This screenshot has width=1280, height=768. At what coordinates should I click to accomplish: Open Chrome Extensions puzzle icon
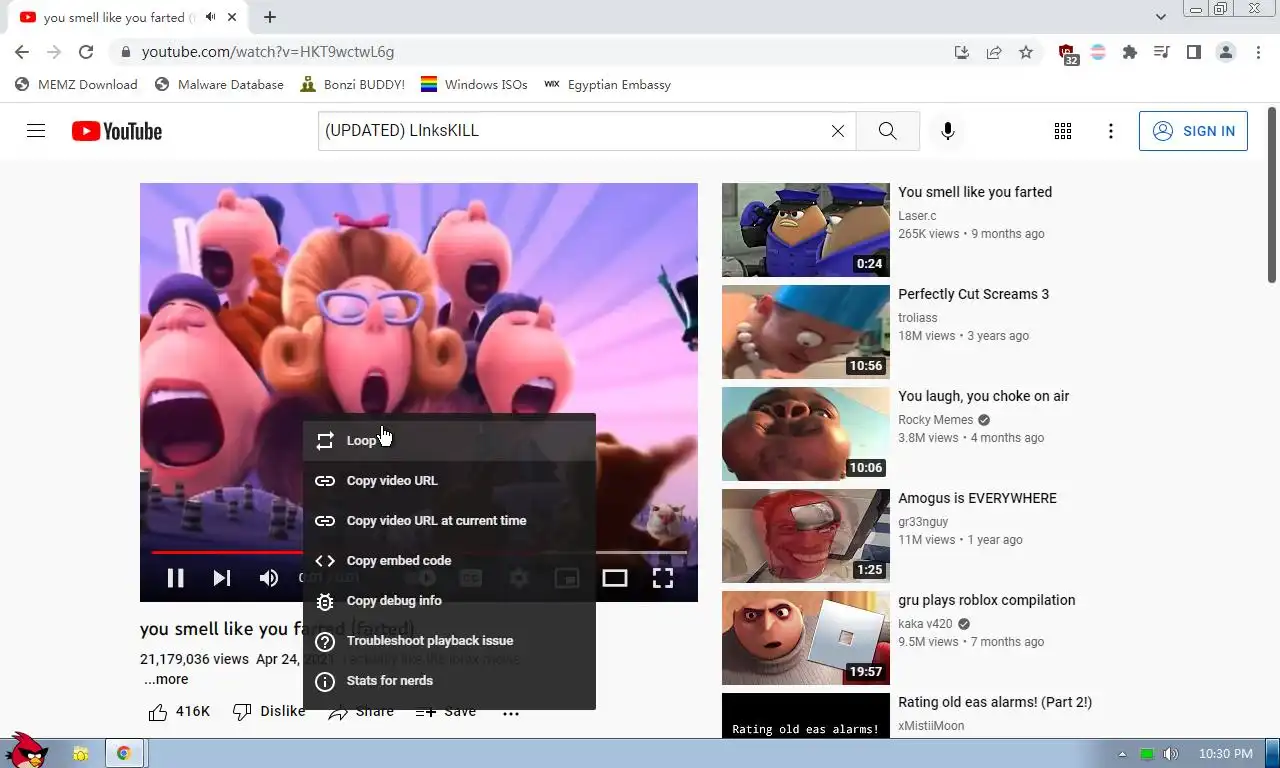[x=1130, y=52]
